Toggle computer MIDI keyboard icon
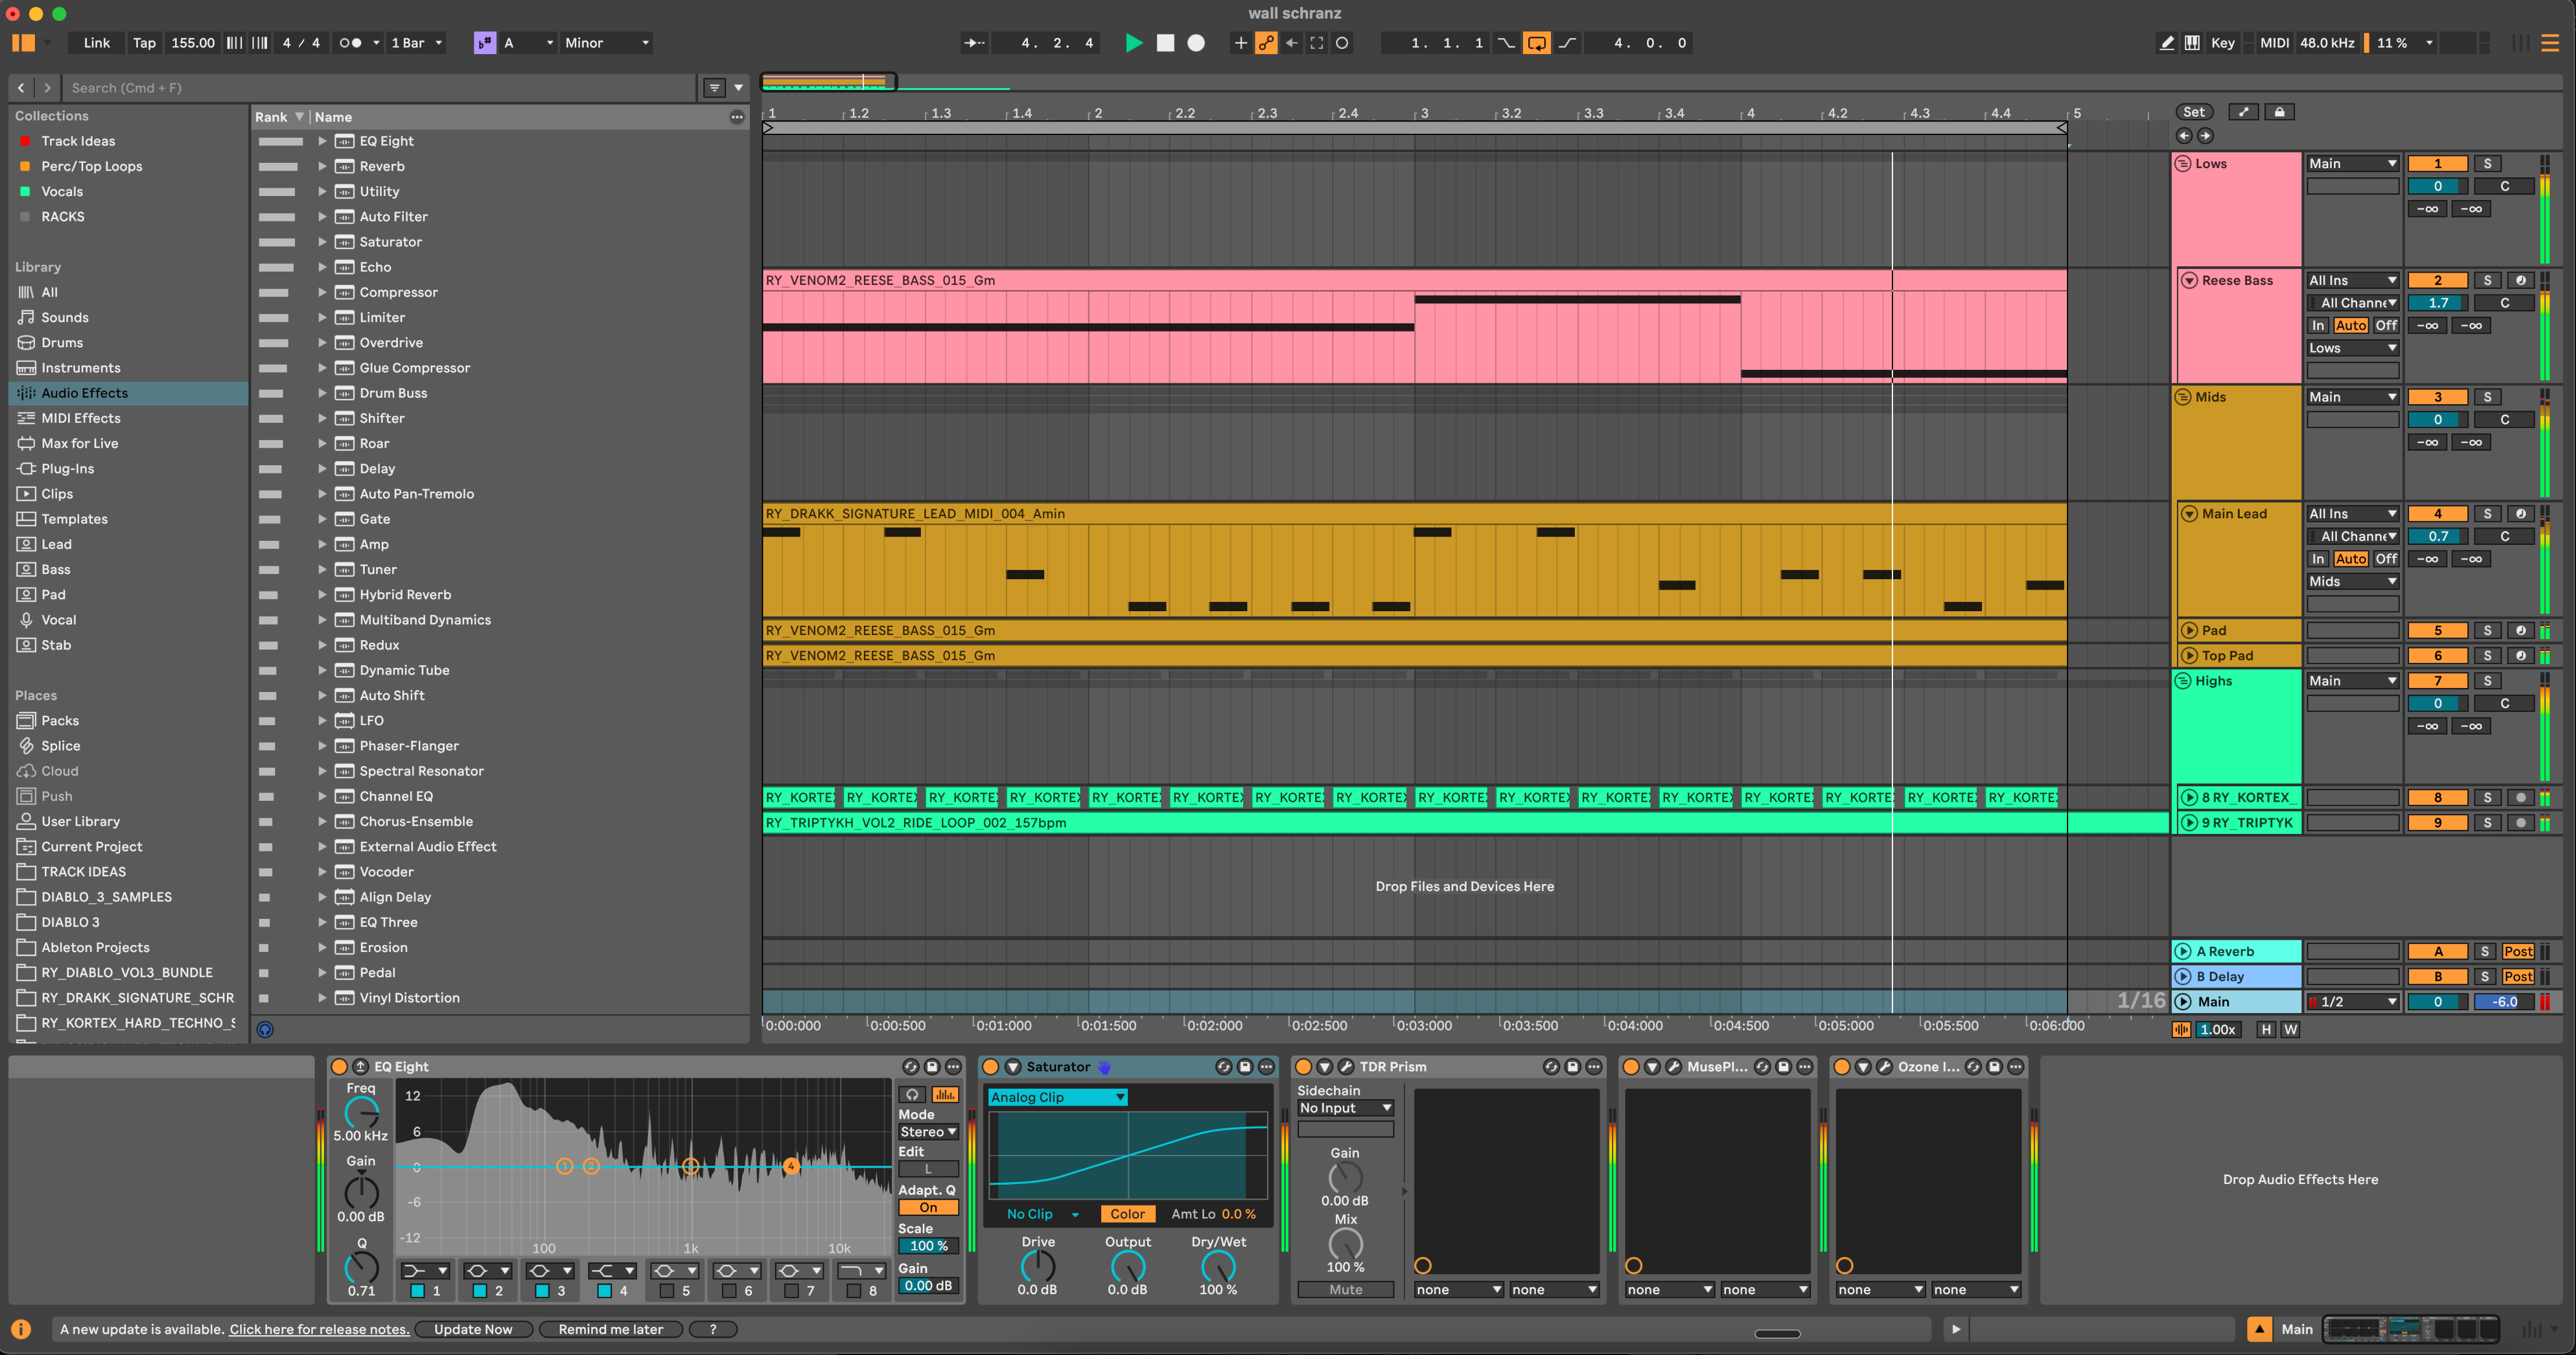2576x1355 pixels. (x=2192, y=43)
